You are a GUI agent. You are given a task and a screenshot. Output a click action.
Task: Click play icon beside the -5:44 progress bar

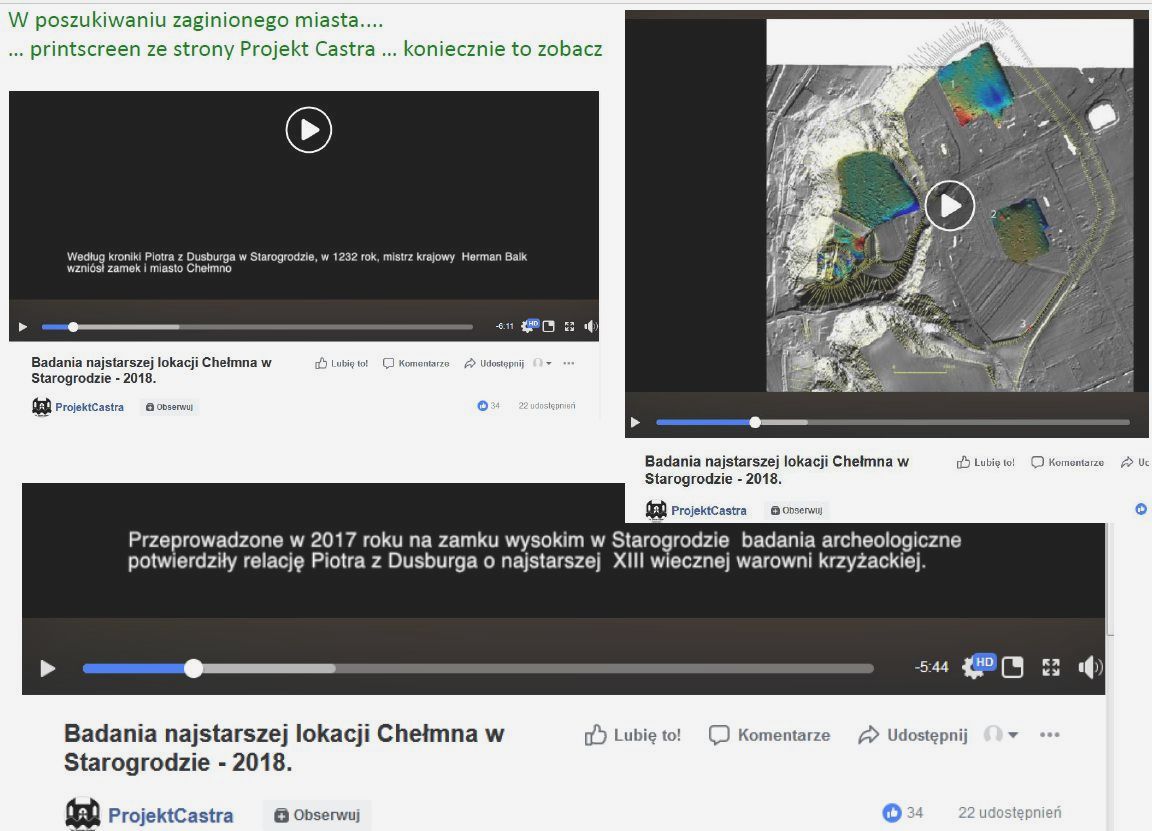[x=48, y=668]
